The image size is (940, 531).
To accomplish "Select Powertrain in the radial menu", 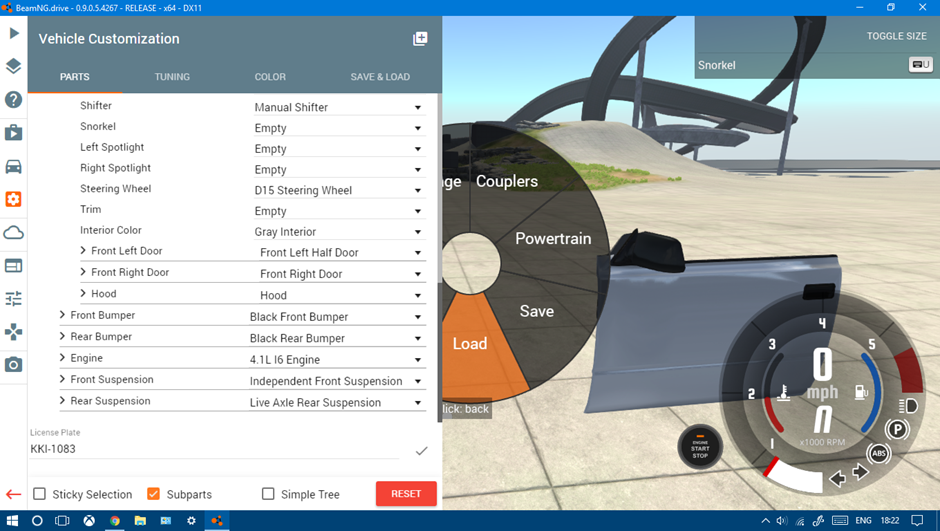I will click(553, 239).
